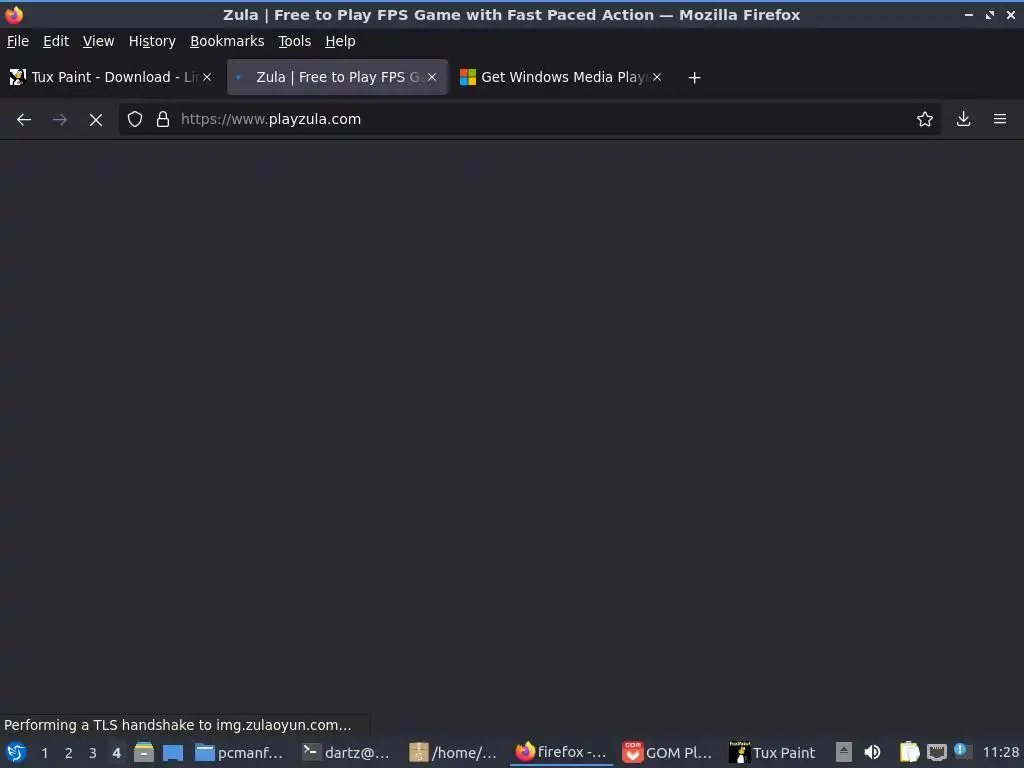Go back to the previous page

(x=24, y=120)
